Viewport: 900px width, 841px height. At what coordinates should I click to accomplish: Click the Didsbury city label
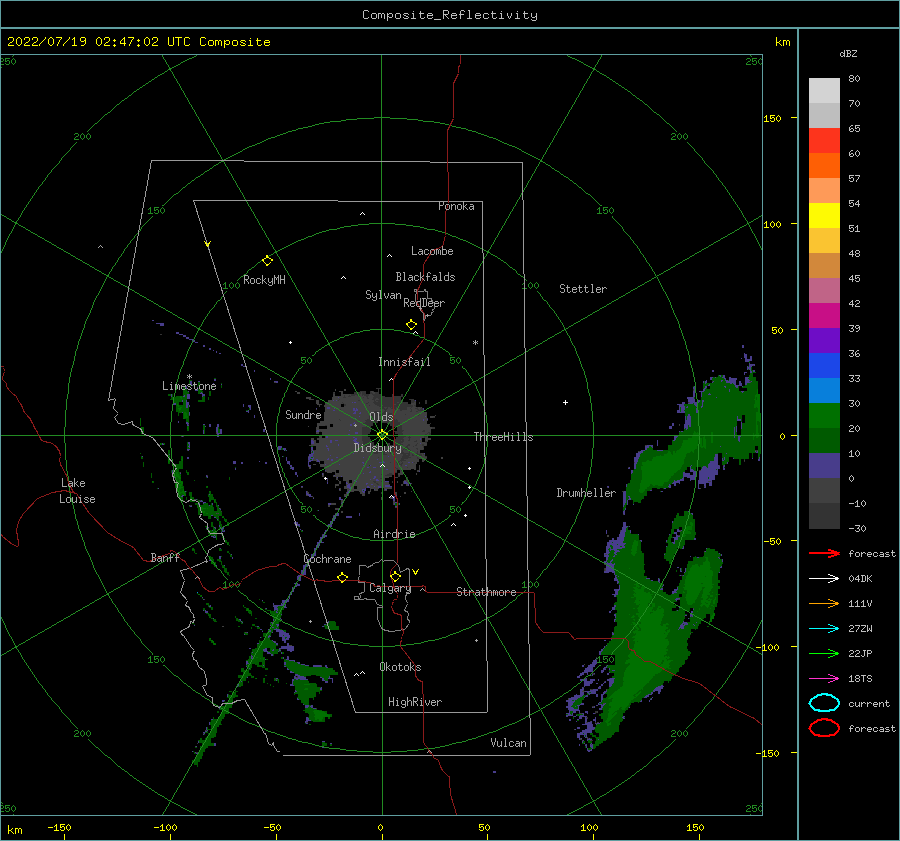coord(378,448)
